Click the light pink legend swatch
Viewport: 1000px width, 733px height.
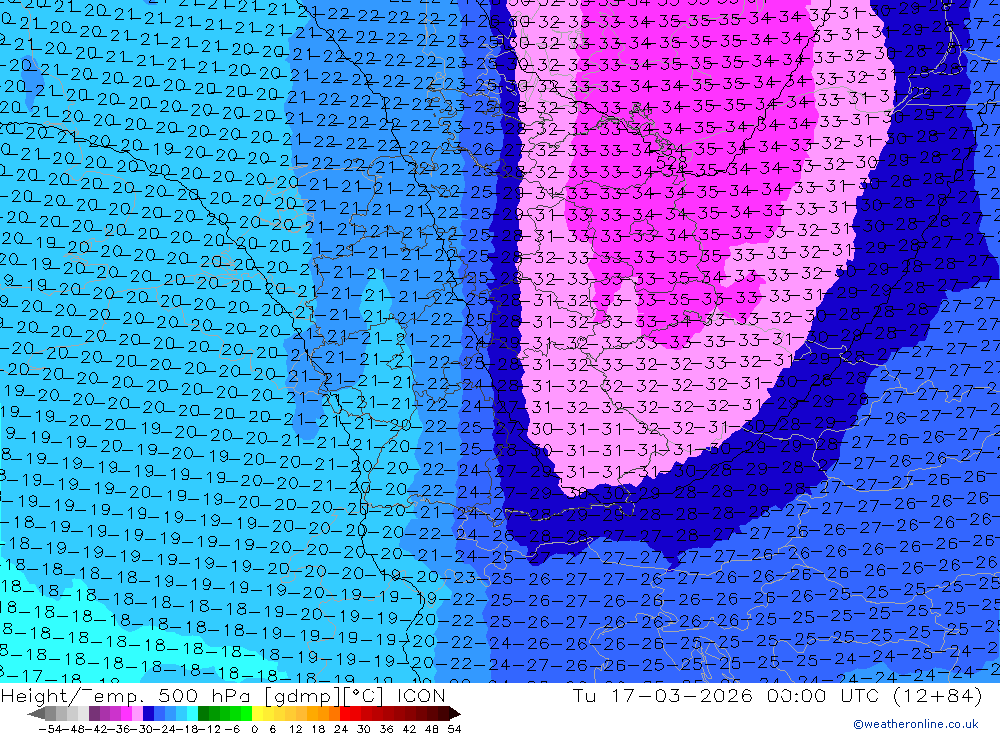point(138,713)
